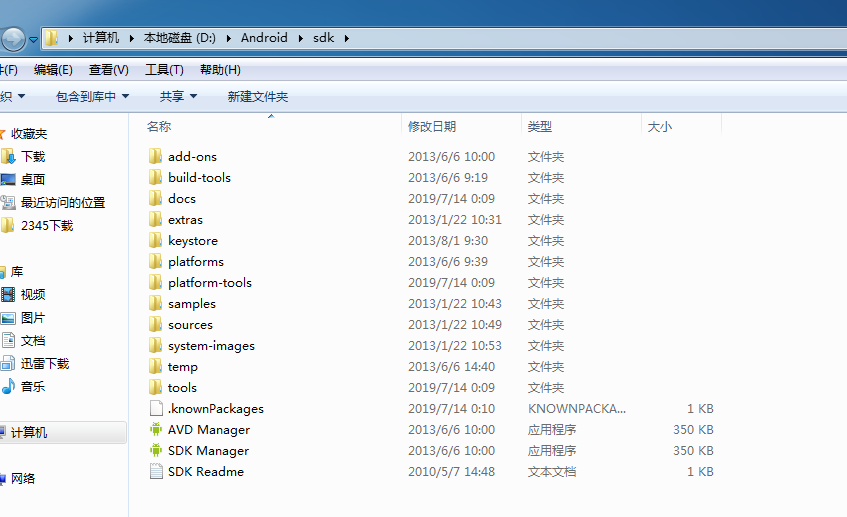The width and height of the screenshot is (847, 517).
Task: Expand the root arrow before 计算机 in address bar
Action: 70,38
